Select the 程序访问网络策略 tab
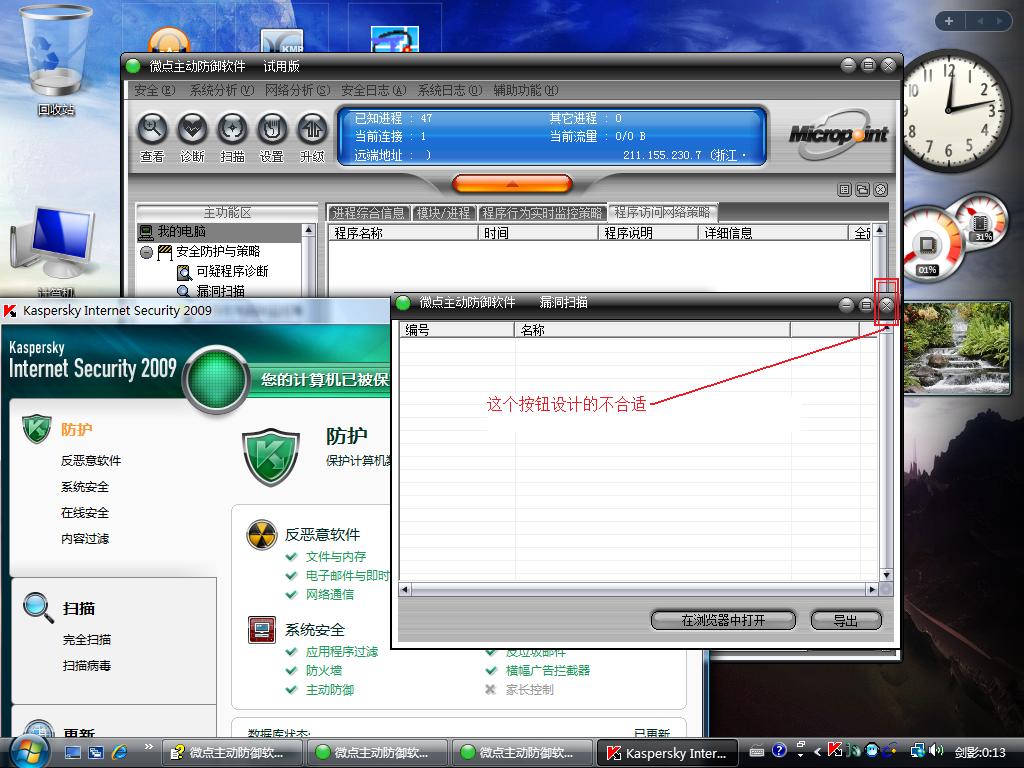This screenshot has height=768, width=1024. (x=662, y=212)
